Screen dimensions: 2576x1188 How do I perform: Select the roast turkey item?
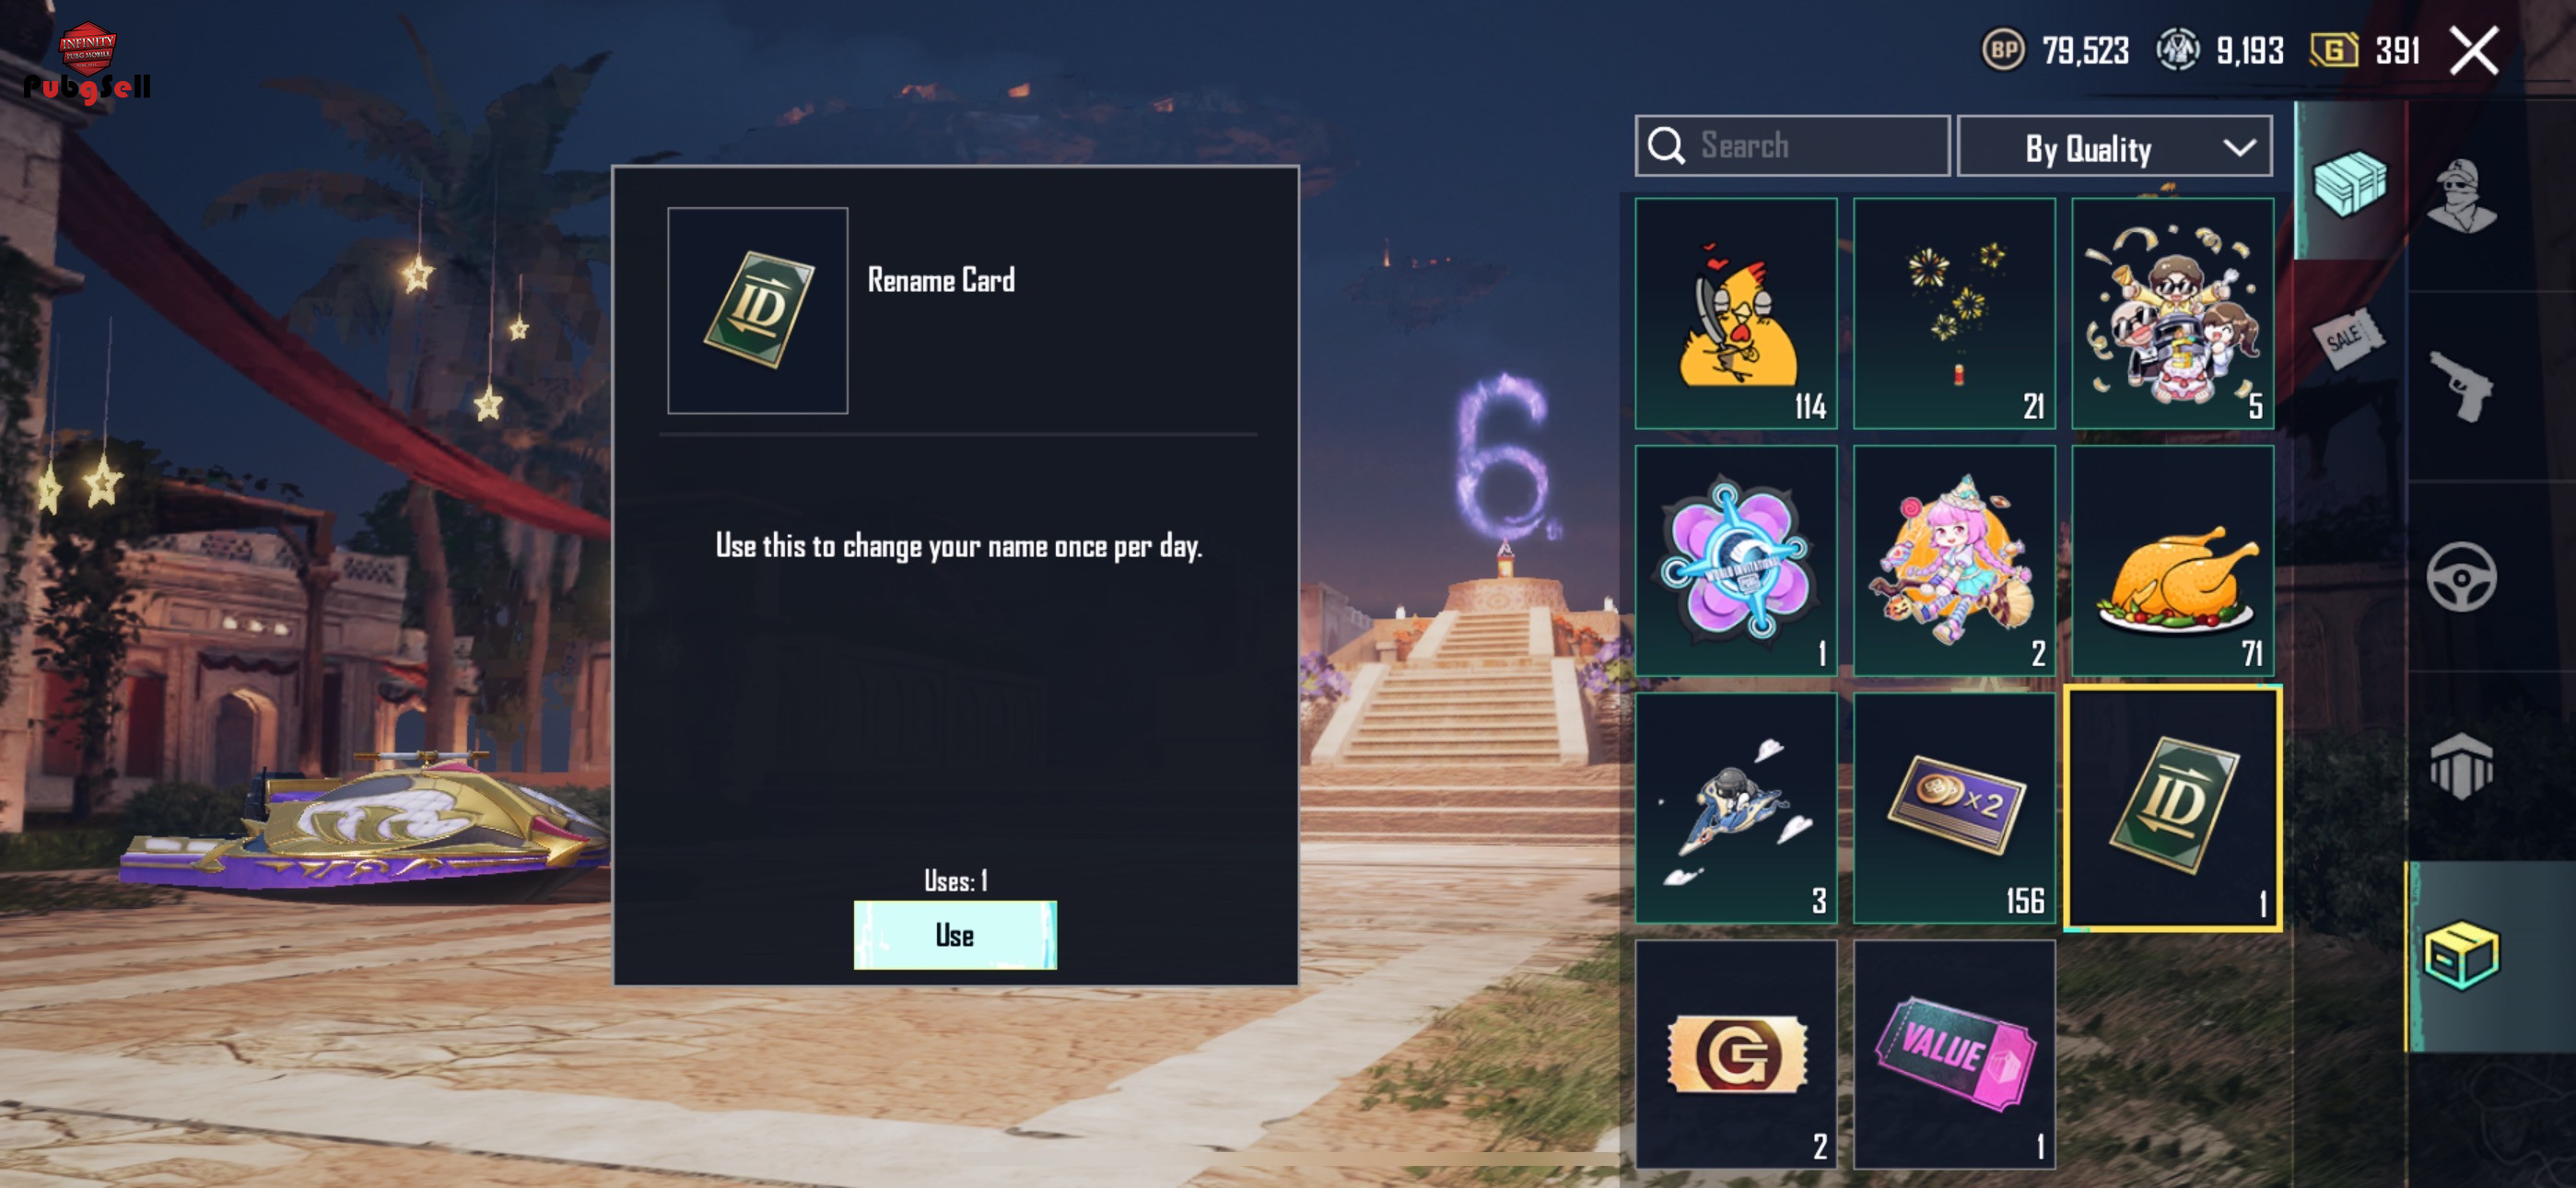click(x=2173, y=560)
